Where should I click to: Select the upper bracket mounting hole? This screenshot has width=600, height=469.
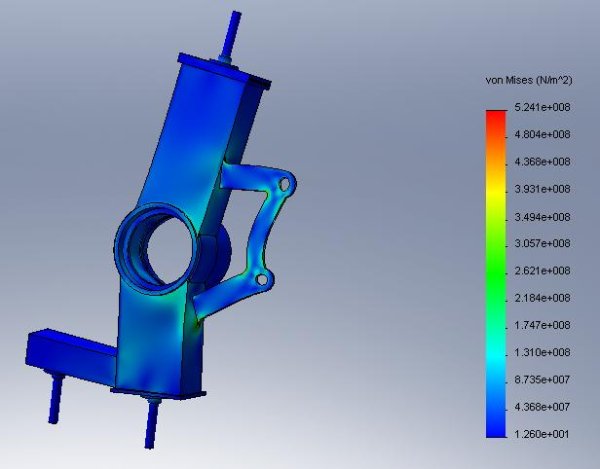pos(285,185)
